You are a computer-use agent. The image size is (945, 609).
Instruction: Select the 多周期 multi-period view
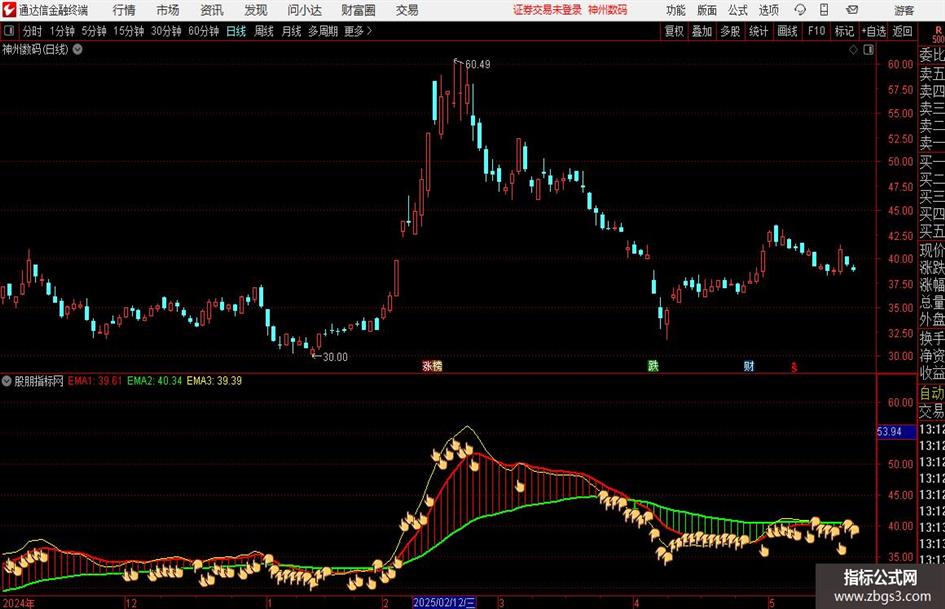[323, 31]
